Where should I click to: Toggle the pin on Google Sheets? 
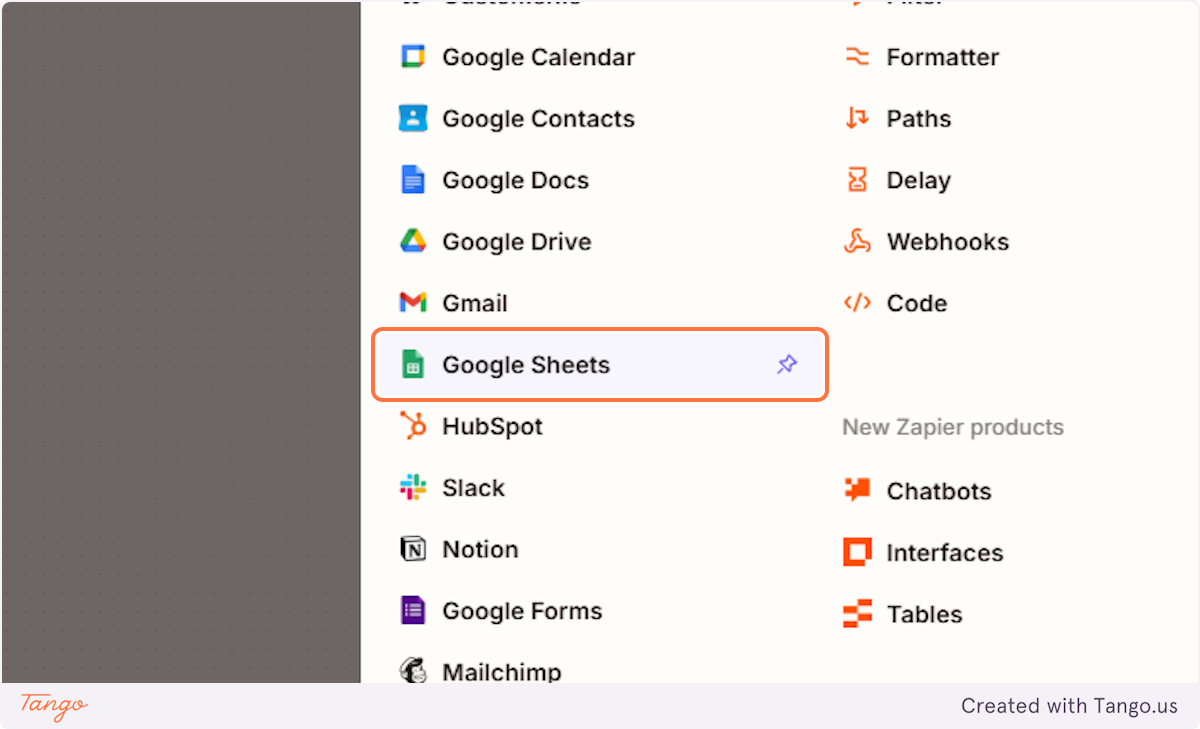pos(787,364)
